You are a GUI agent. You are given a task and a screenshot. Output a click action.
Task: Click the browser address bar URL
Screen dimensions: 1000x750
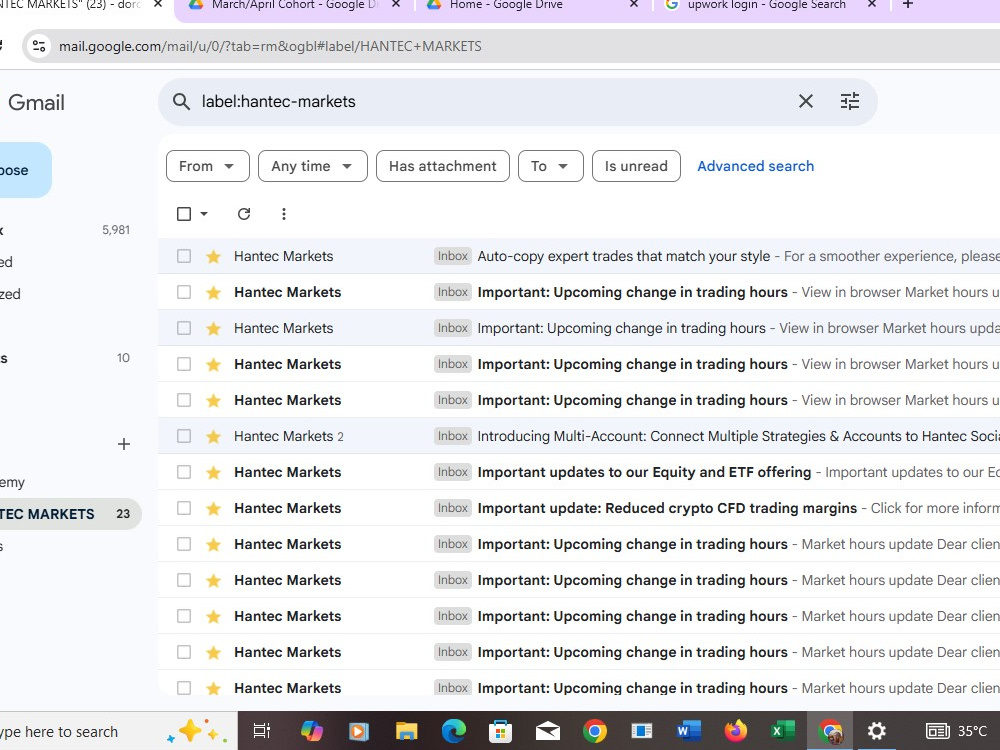pyautogui.click(x=270, y=46)
